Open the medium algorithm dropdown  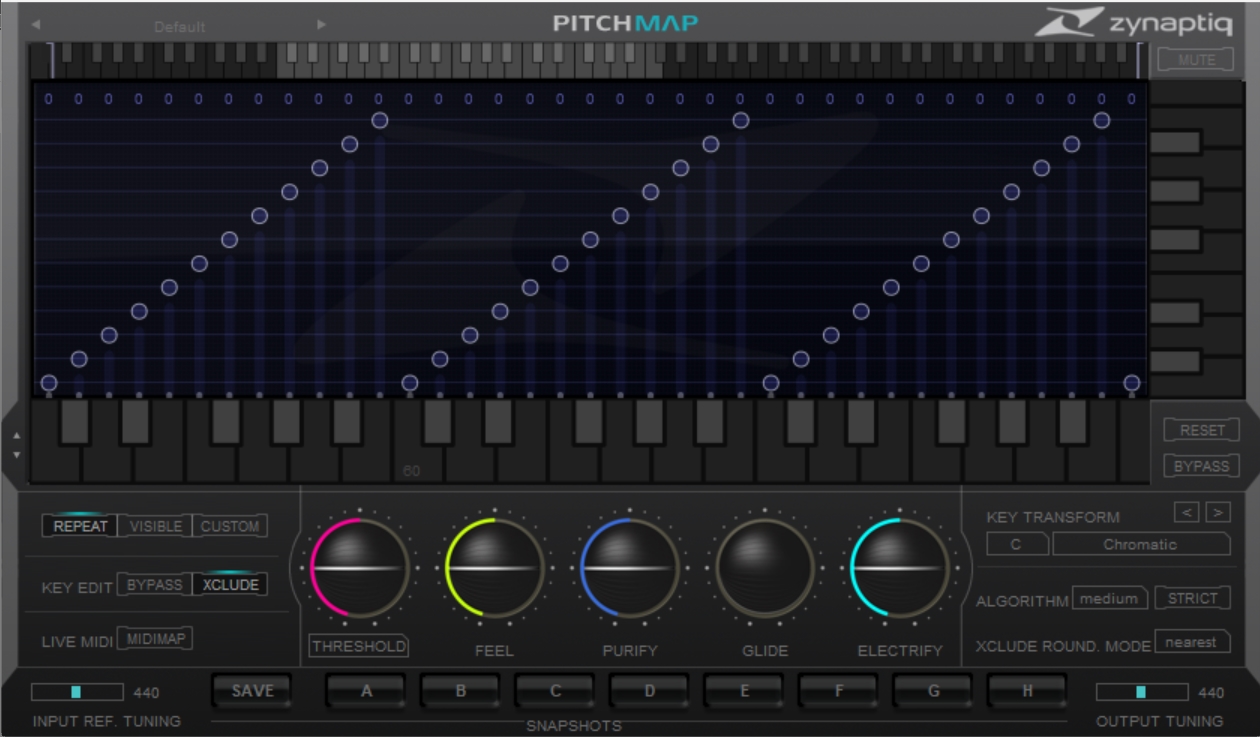click(x=1110, y=598)
